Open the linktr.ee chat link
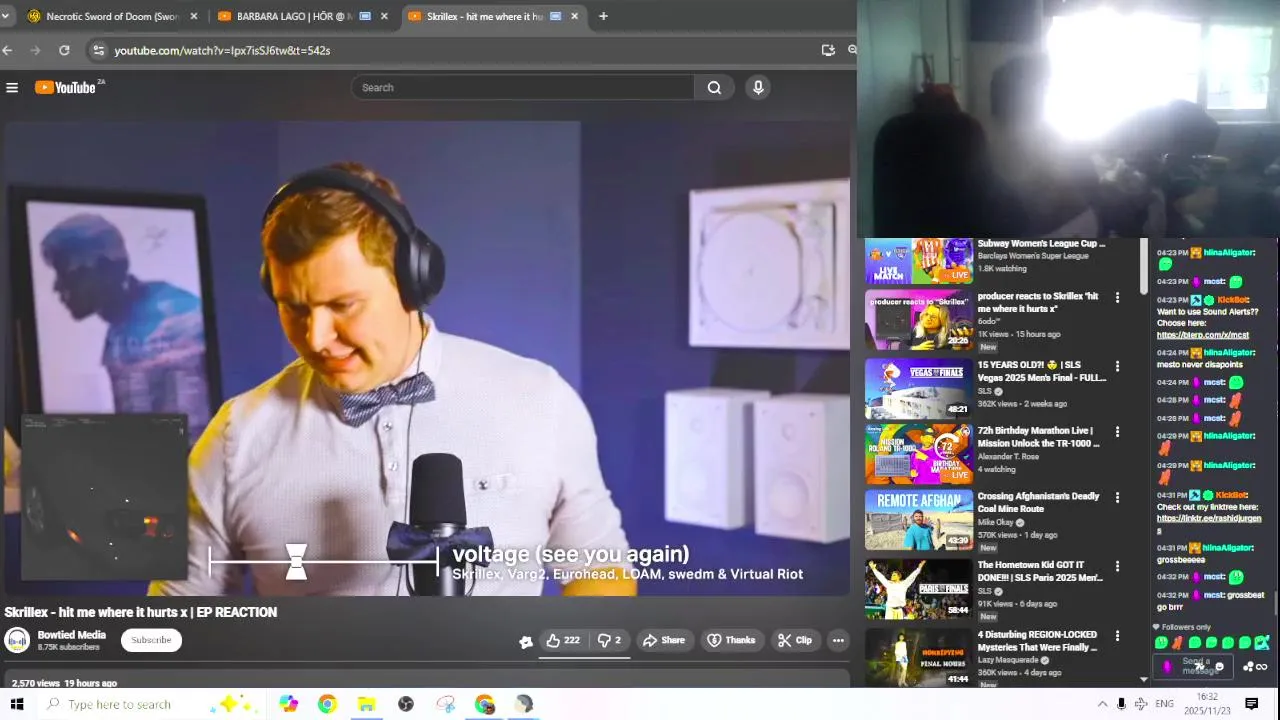Viewport: 1280px width, 720px height. click(x=1209, y=524)
